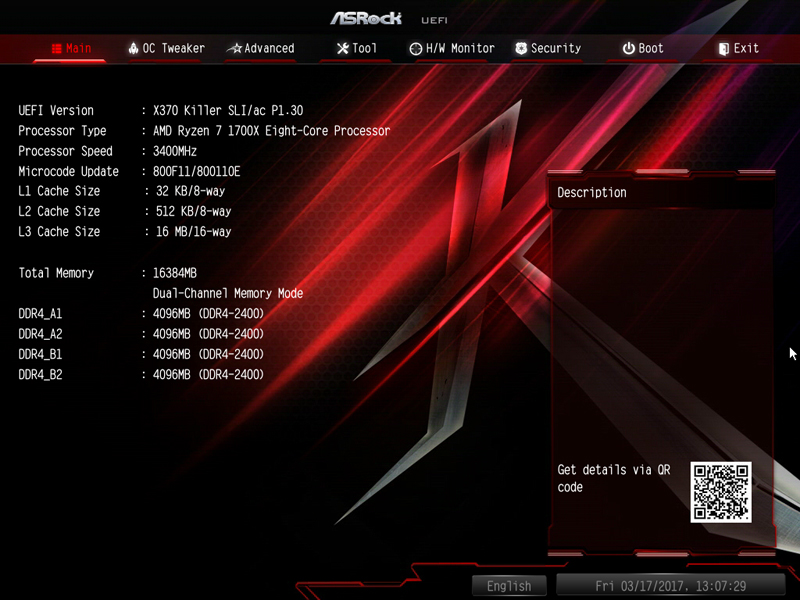Click the 800F11/800110E value
The width and height of the screenshot is (800, 600).
coord(196,171)
